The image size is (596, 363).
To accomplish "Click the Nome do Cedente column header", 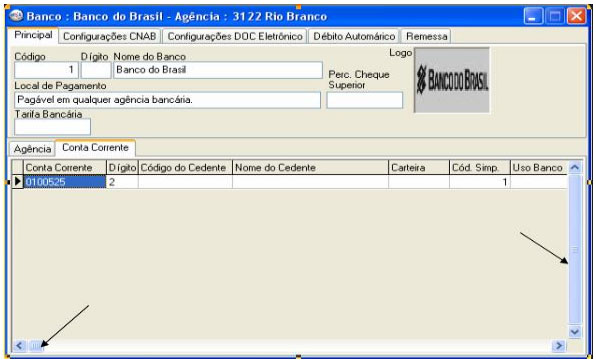I will [310, 168].
